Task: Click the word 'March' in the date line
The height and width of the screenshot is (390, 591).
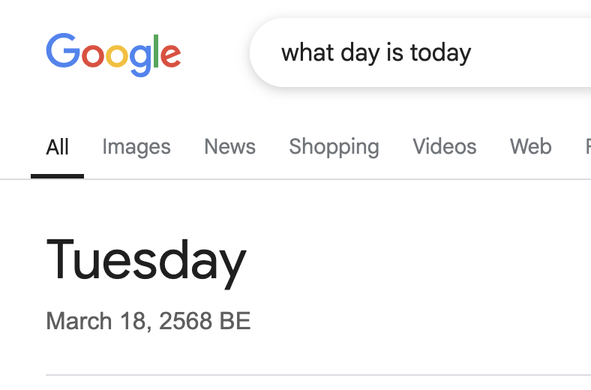Action: pyautogui.click(x=79, y=321)
